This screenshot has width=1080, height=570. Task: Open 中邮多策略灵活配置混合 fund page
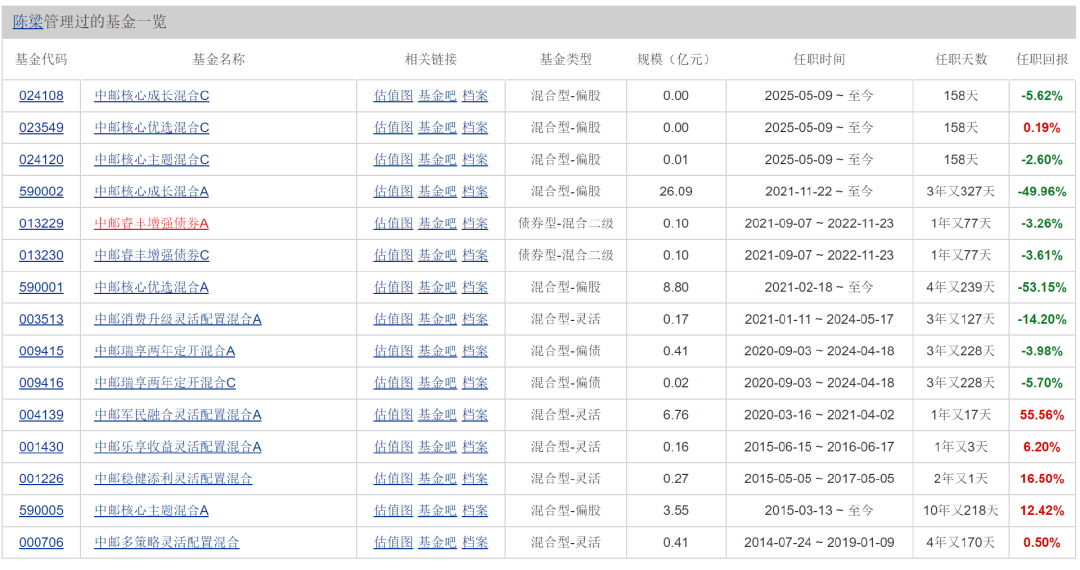point(166,543)
